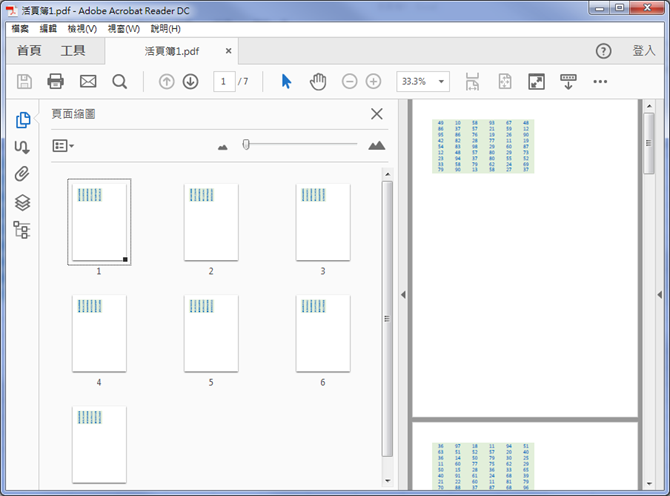The width and height of the screenshot is (670, 496).
Task: Zoom in with plus button
Action: coord(373,81)
